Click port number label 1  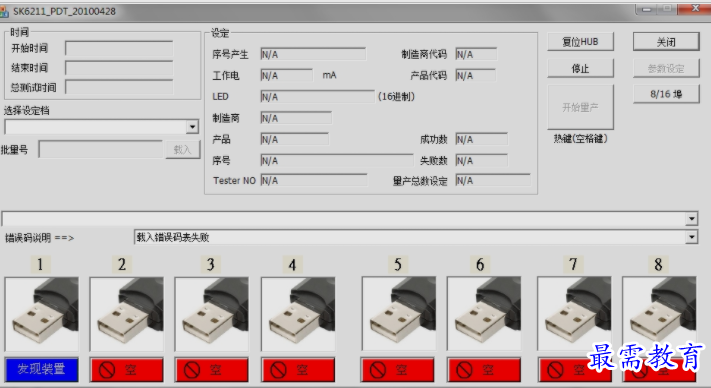tap(41, 264)
